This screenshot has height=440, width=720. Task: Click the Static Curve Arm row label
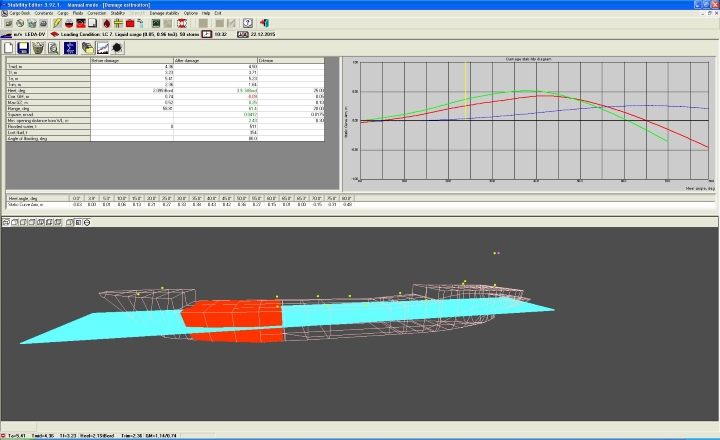[38, 204]
